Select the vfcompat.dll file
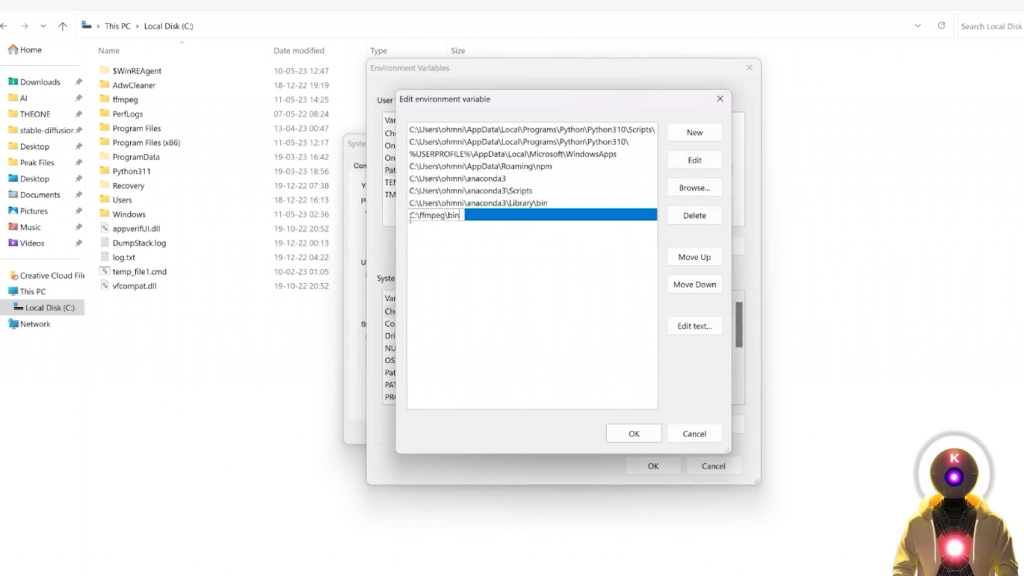1024x576 pixels. [134, 286]
